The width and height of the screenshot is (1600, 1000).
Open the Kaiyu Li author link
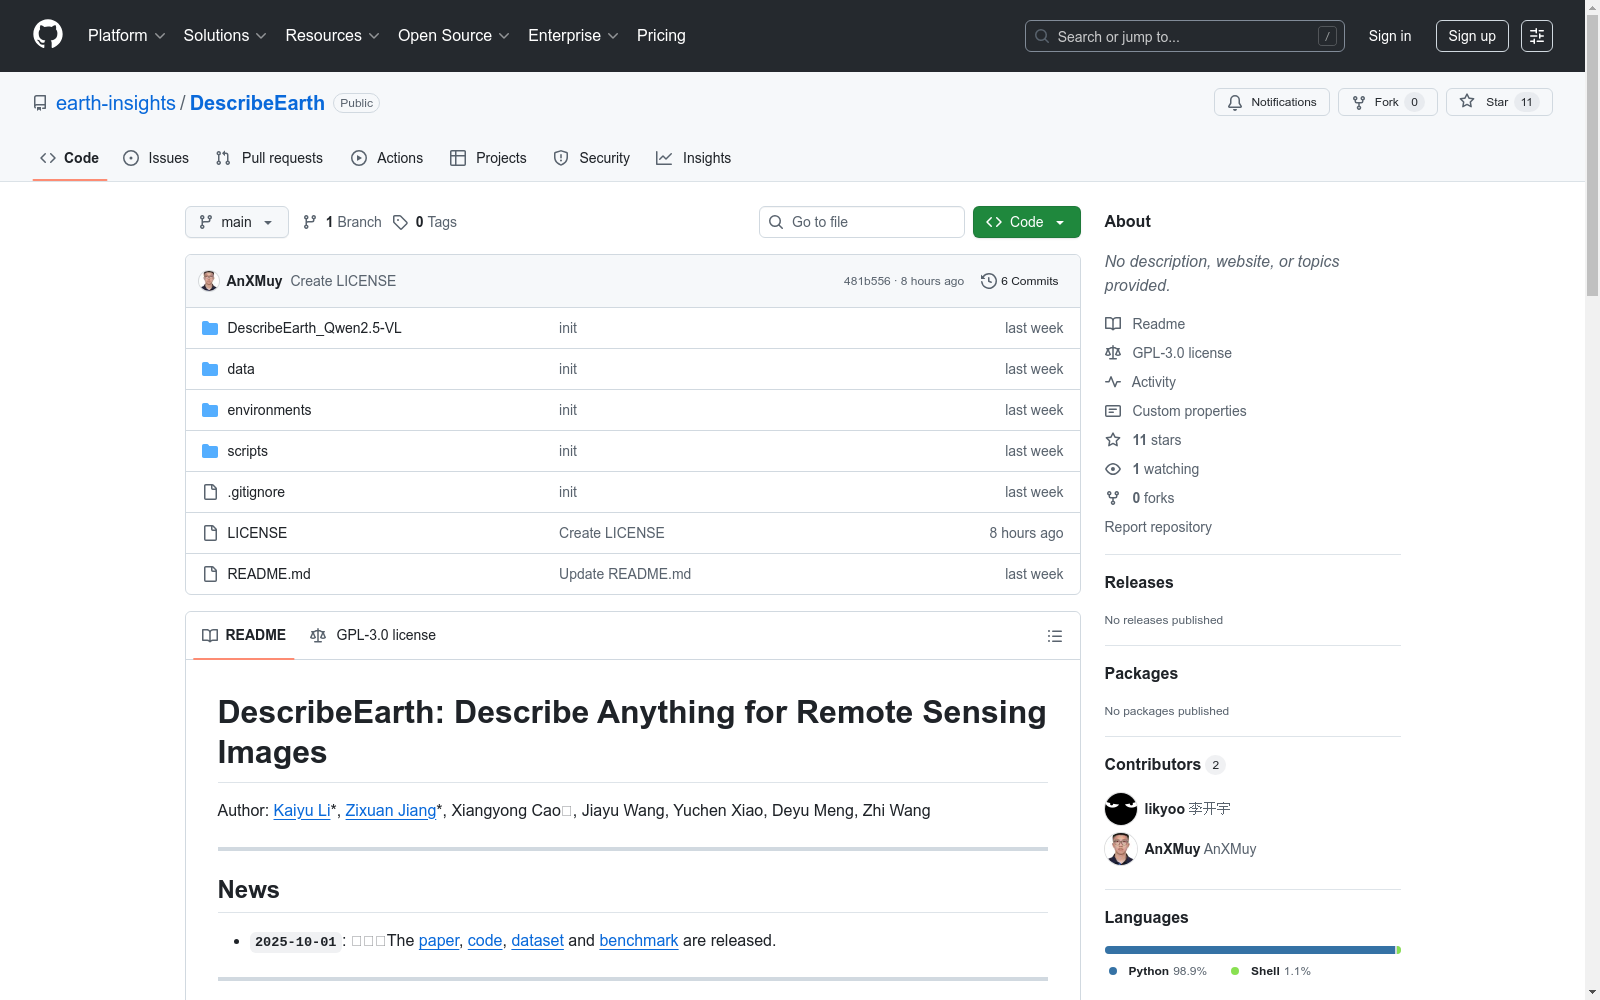tap(302, 811)
